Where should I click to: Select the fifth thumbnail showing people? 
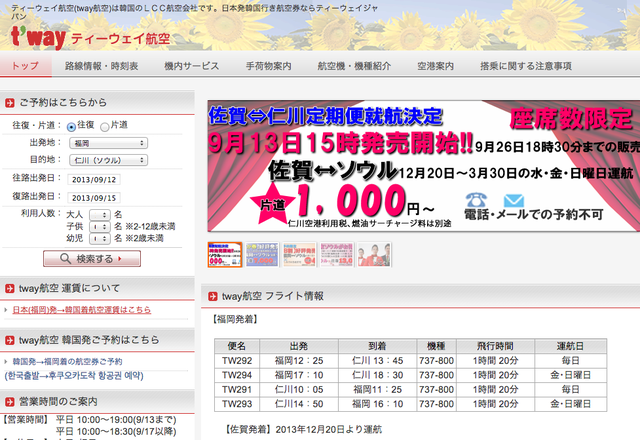(374, 255)
